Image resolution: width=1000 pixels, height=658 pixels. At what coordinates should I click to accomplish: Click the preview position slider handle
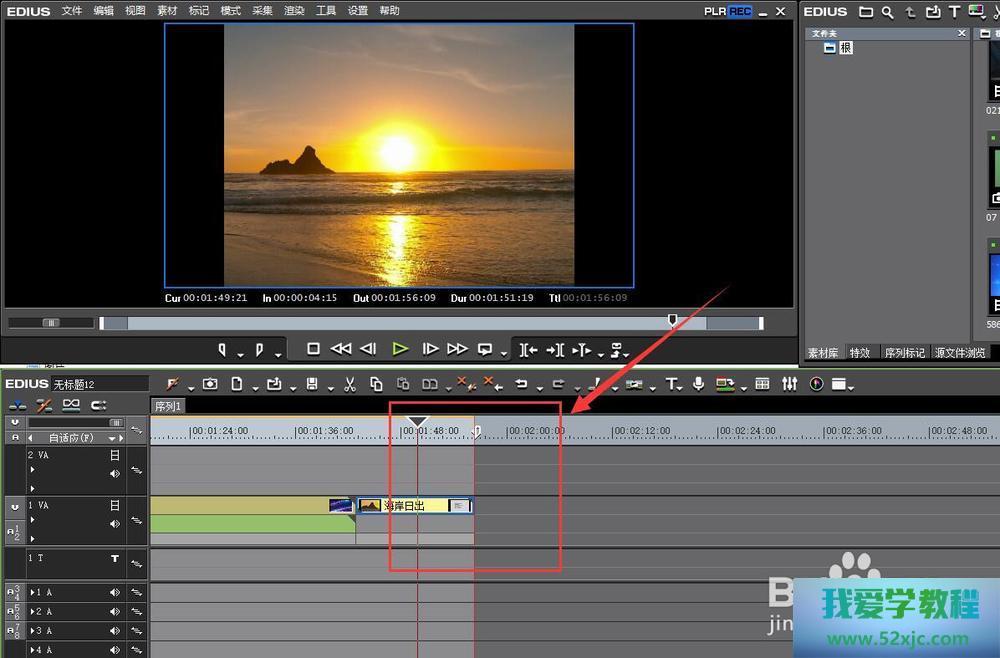click(672, 320)
